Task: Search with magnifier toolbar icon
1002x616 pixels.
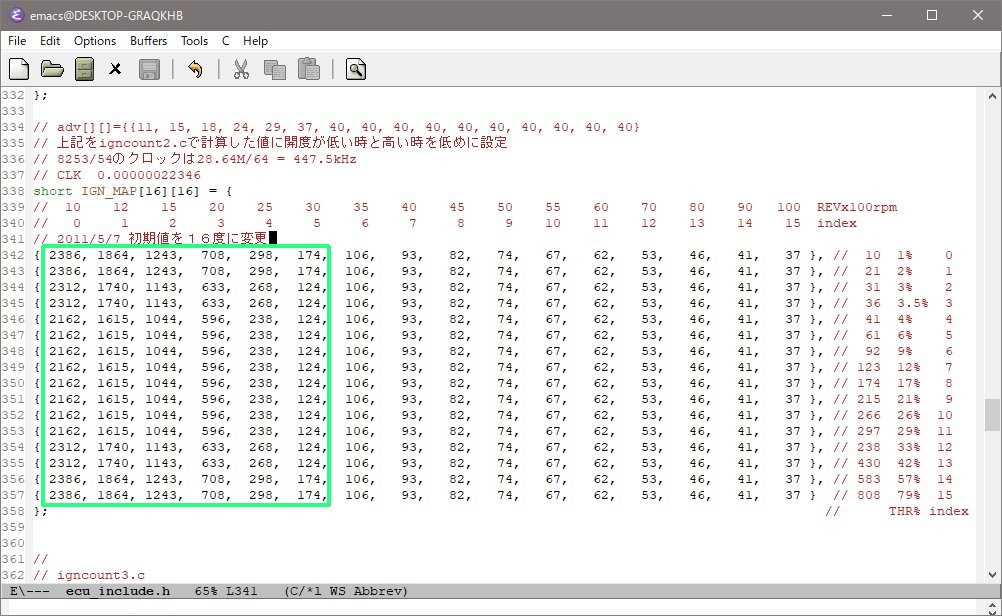Action: click(x=356, y=69)
